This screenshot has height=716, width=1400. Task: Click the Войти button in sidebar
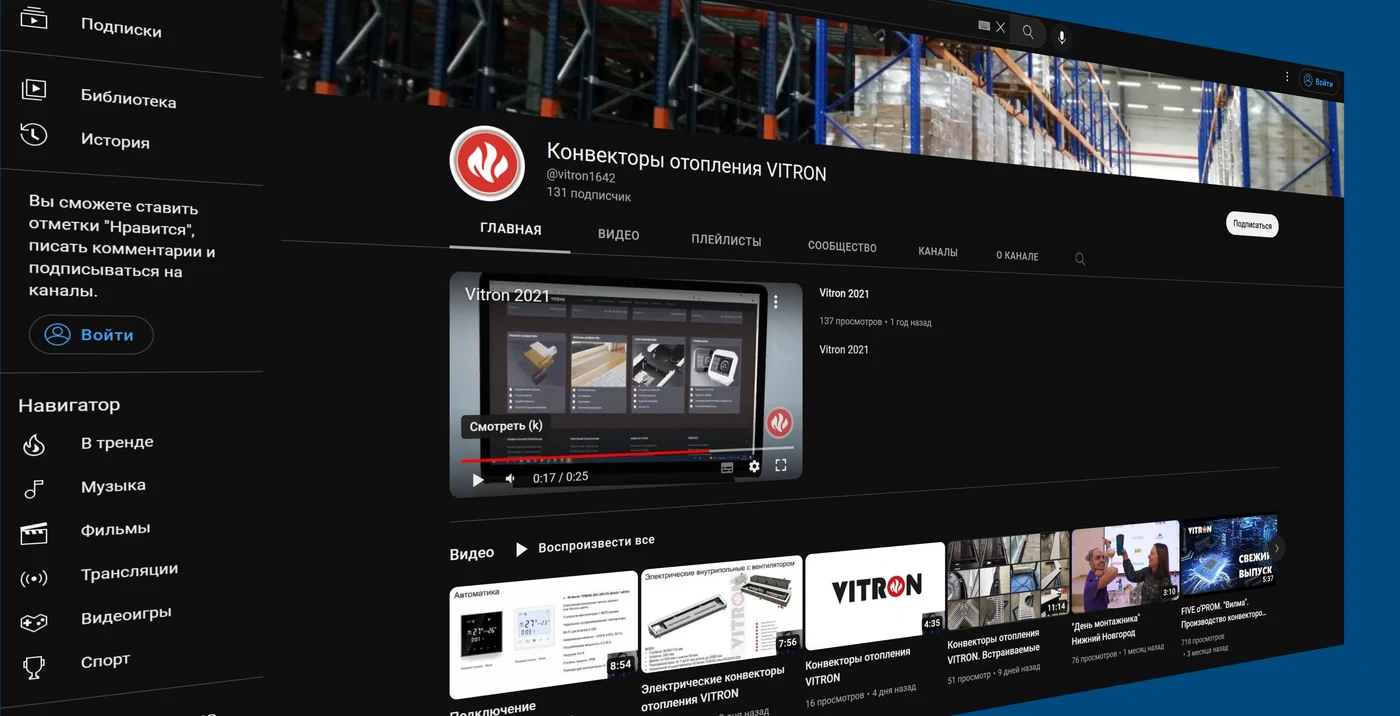91,335
